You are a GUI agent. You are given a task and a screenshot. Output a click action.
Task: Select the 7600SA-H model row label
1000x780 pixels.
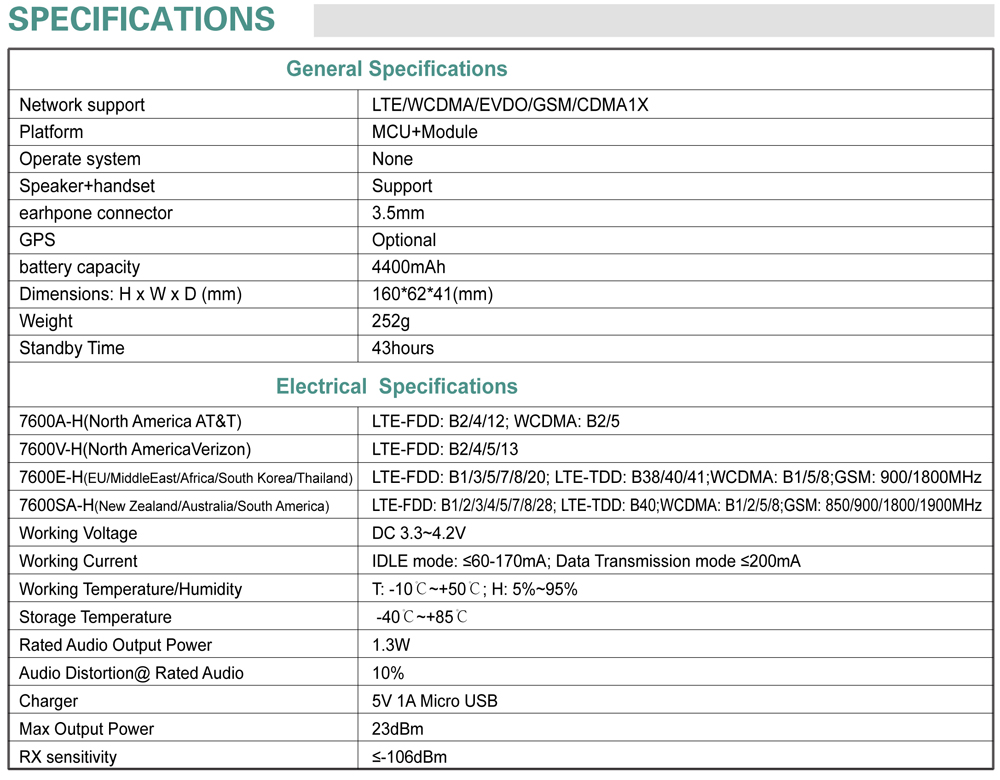tap(173, 505)
